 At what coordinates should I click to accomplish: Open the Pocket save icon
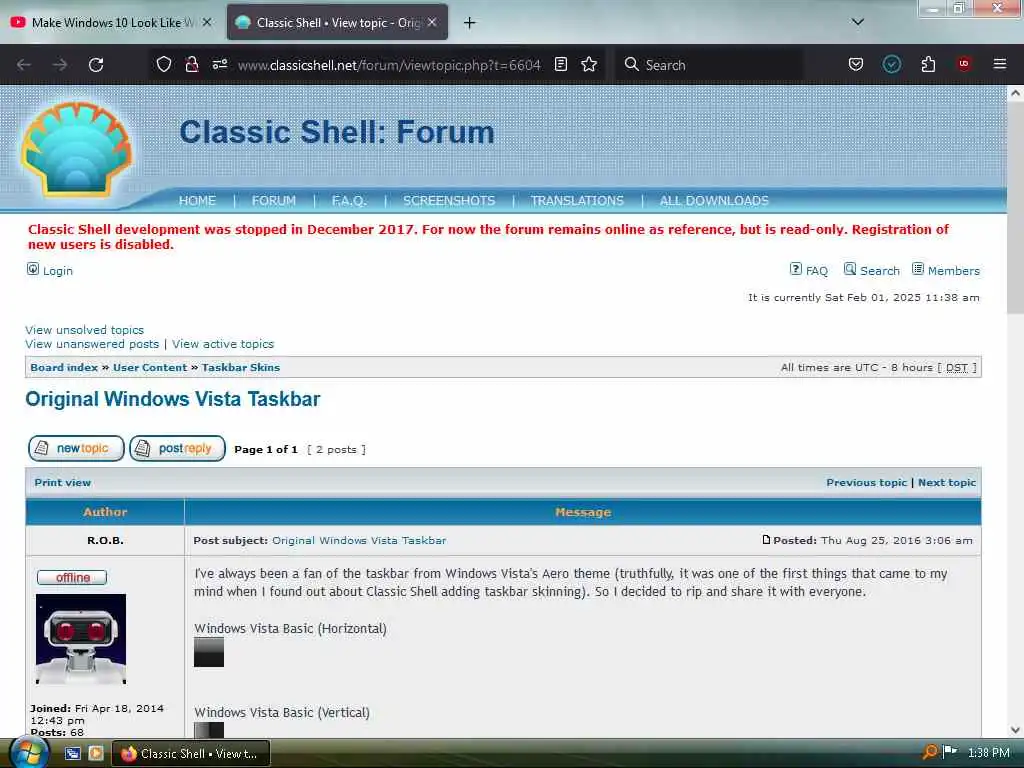(x=856, y=65)
